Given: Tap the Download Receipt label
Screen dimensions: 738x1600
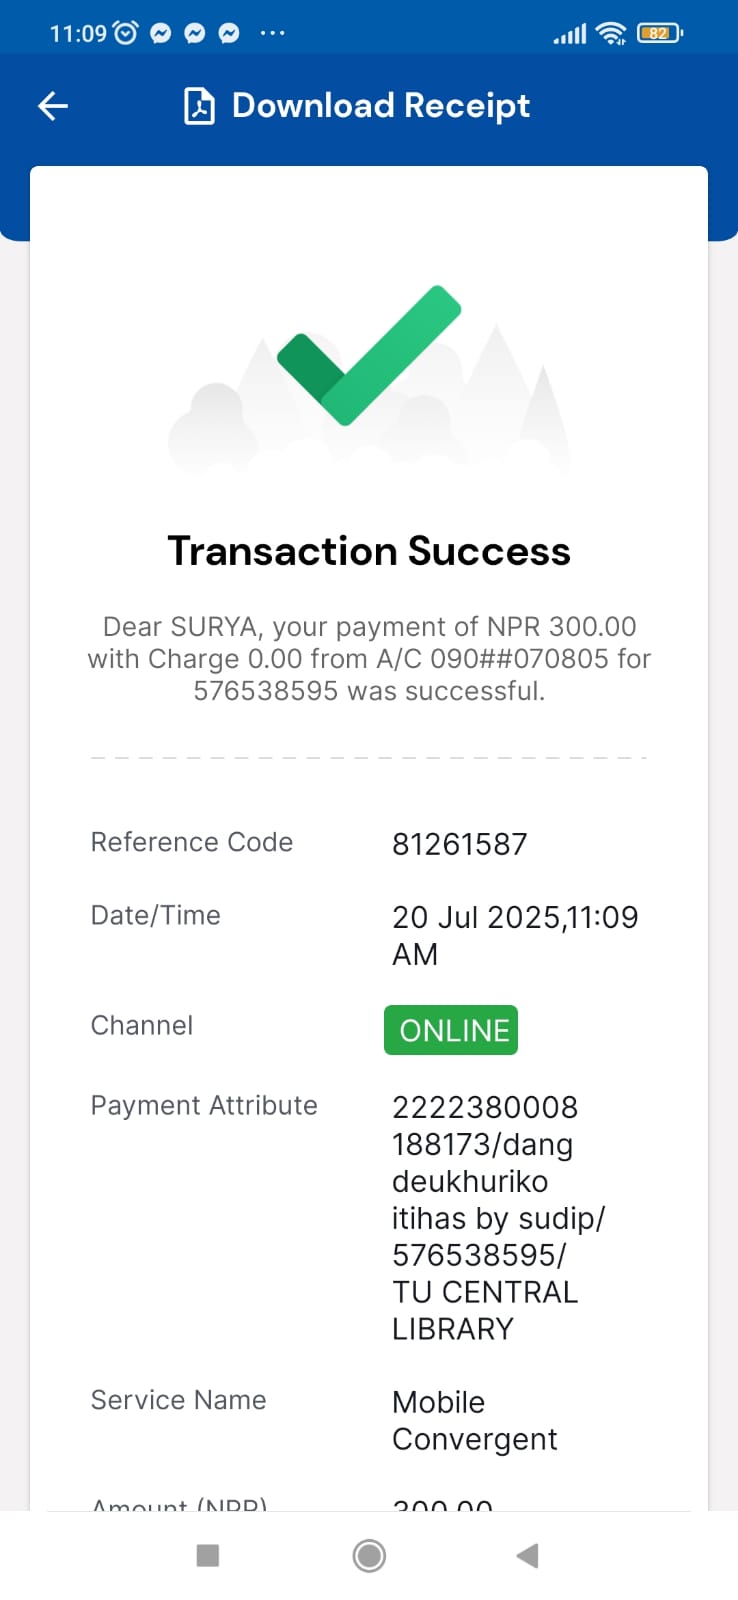Looking at the screenshot, I should [x=381, y=106].
